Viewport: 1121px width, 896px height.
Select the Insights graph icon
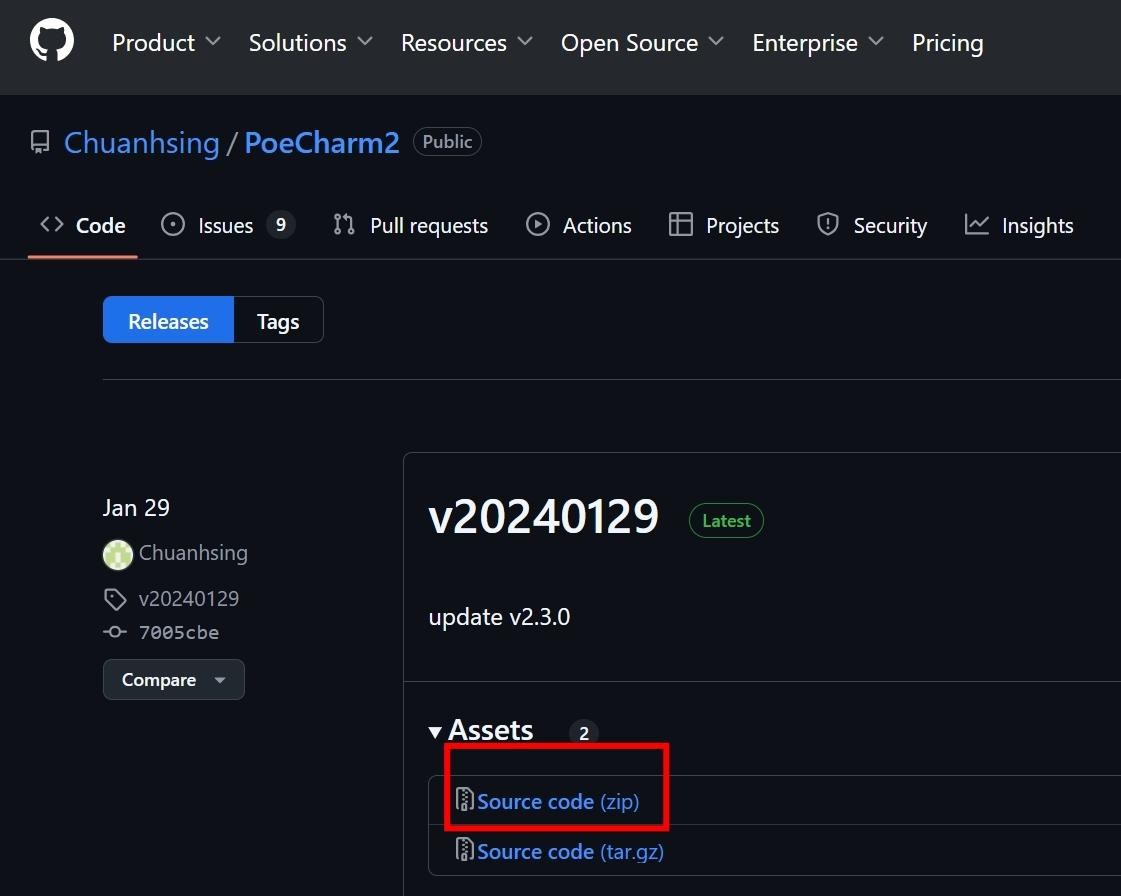point(976,224)
